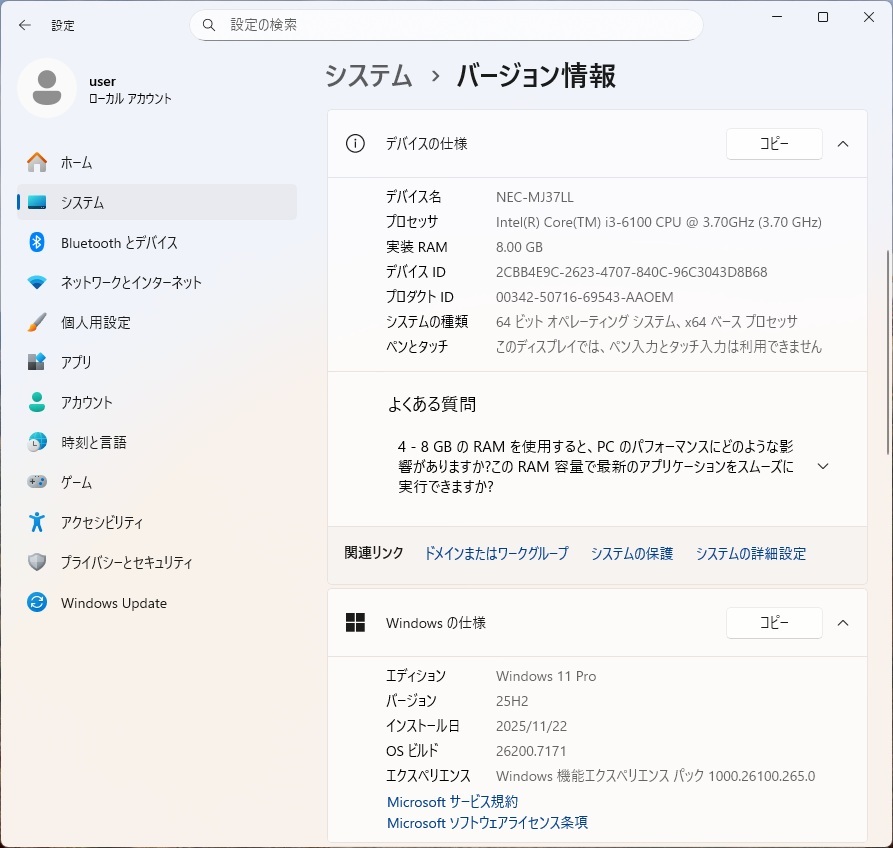Copy device specs with コピー button
The image size is (893, 848).
(774, 144)
